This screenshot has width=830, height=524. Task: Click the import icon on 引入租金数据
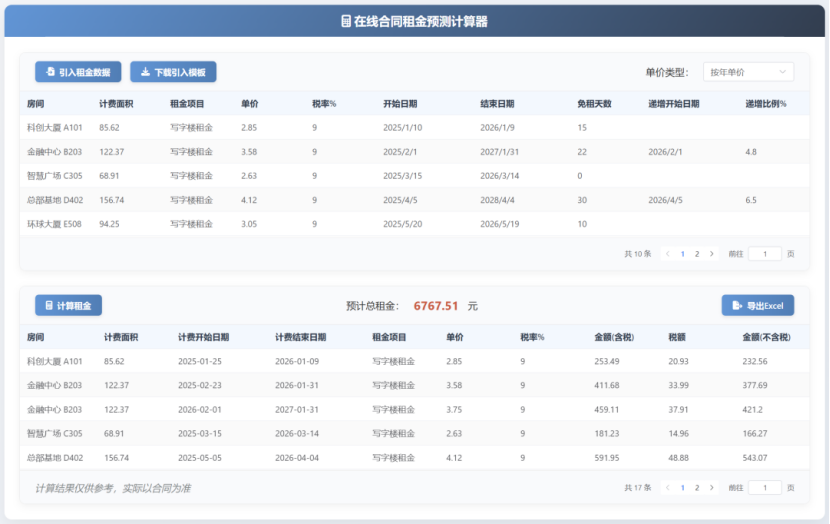50,73
